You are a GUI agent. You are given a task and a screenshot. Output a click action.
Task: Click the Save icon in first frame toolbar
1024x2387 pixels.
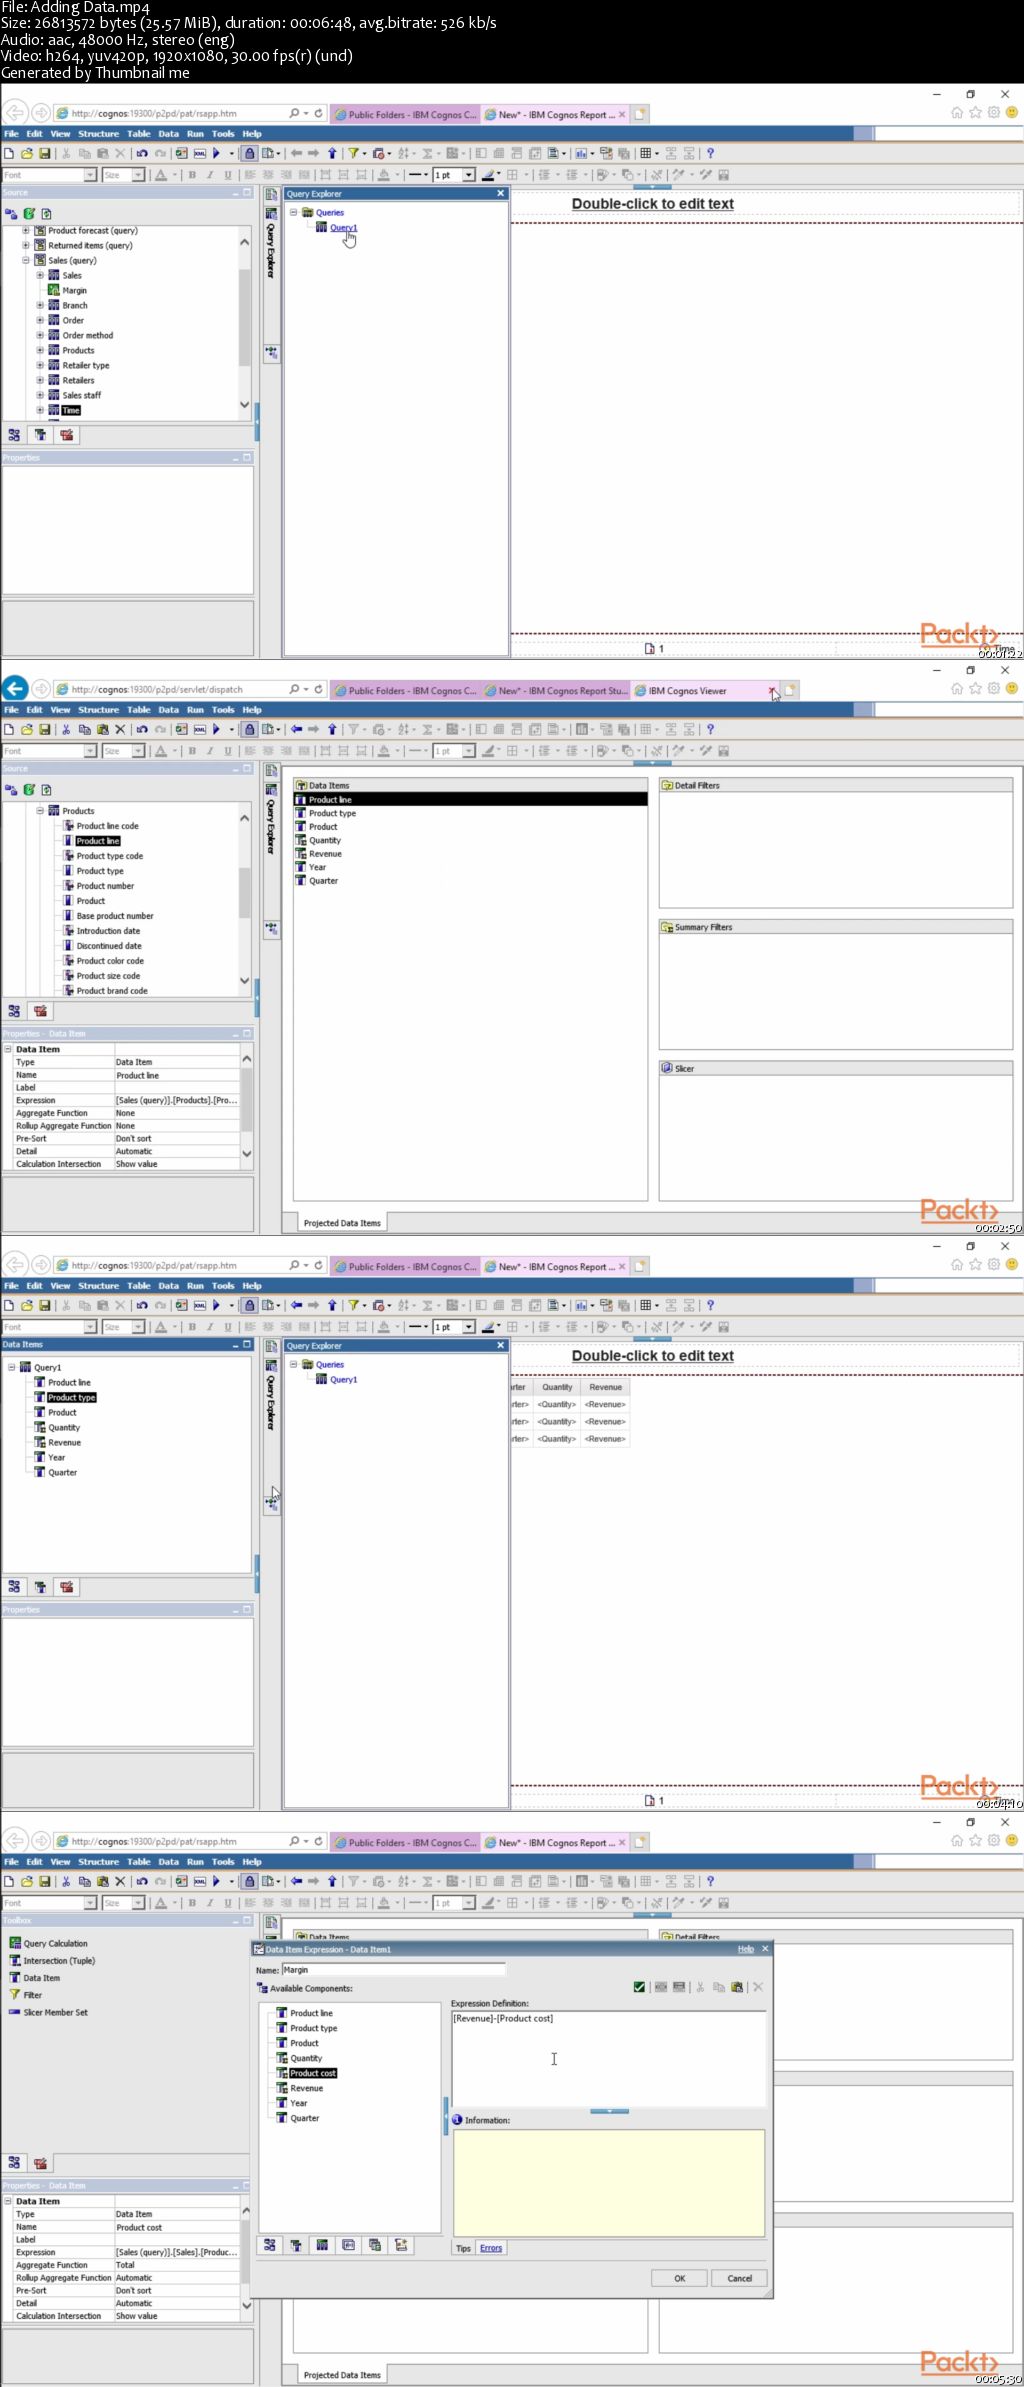[45, 154]
